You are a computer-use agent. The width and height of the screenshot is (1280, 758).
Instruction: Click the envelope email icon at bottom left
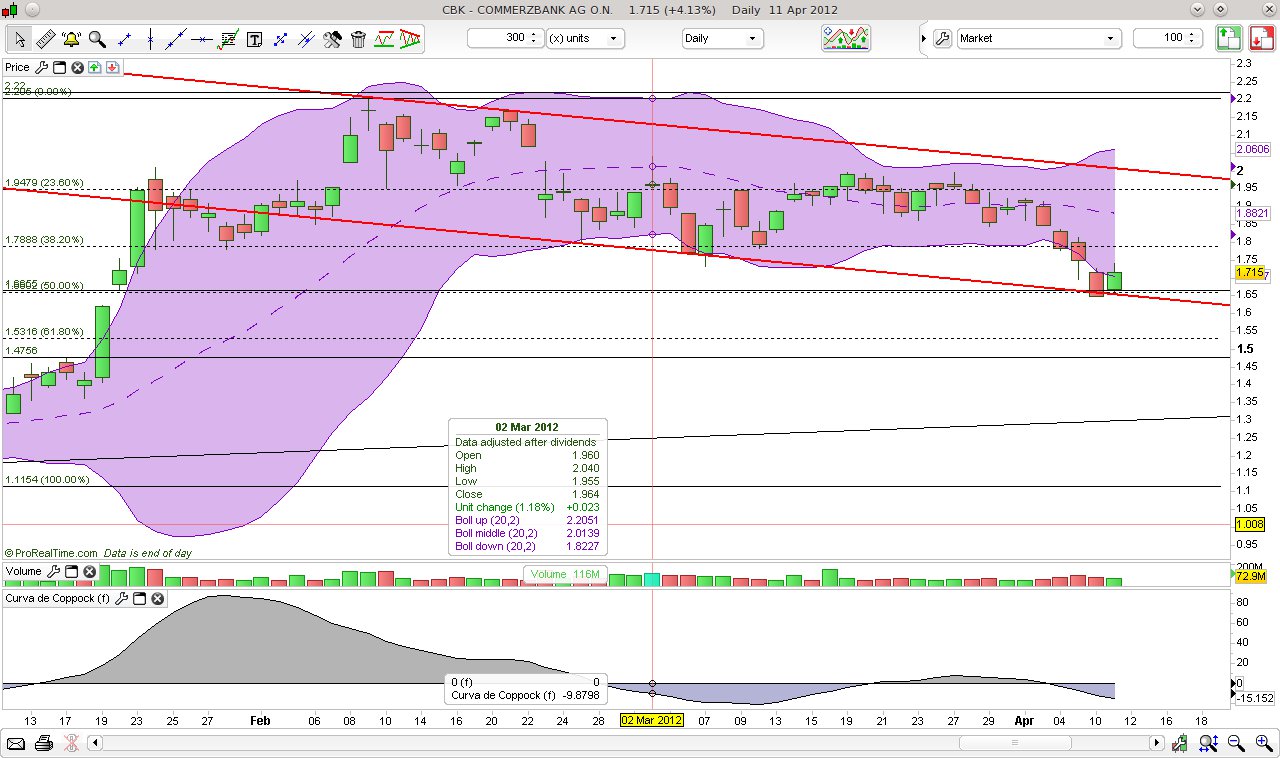pos(17,743)
